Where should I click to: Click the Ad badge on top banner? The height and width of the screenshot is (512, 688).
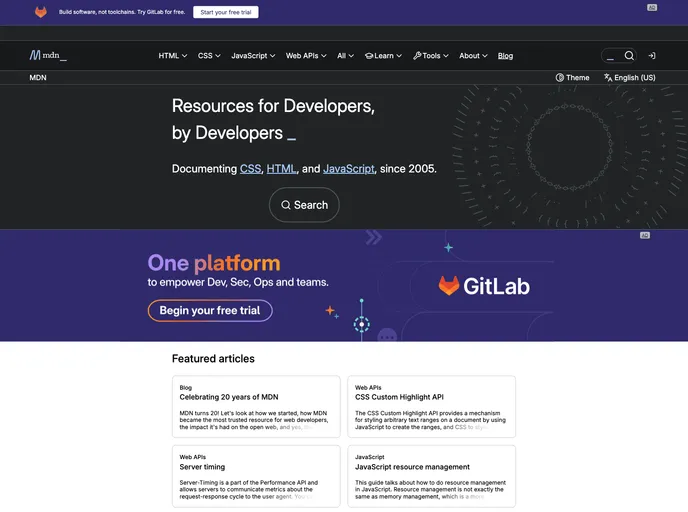(652, 7)
